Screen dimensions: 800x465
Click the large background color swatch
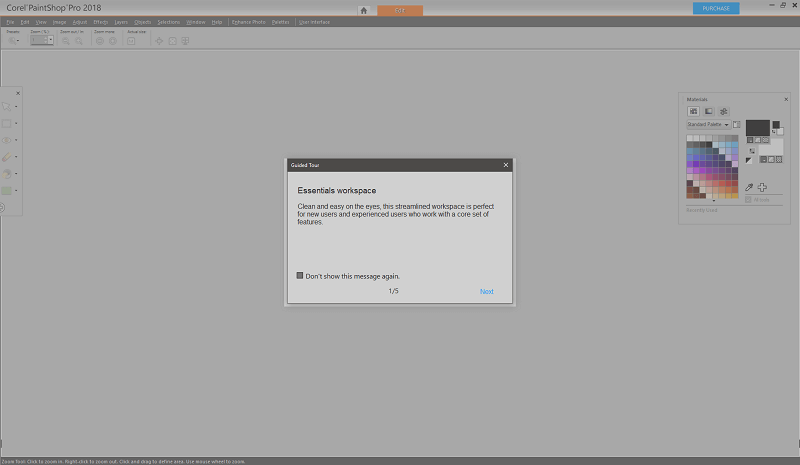(772, 149)
